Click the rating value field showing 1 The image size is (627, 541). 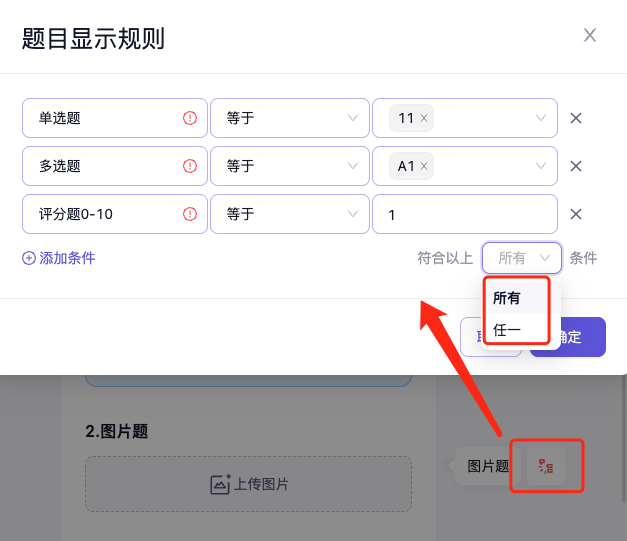pyautogui.click(x=464, y=214)
